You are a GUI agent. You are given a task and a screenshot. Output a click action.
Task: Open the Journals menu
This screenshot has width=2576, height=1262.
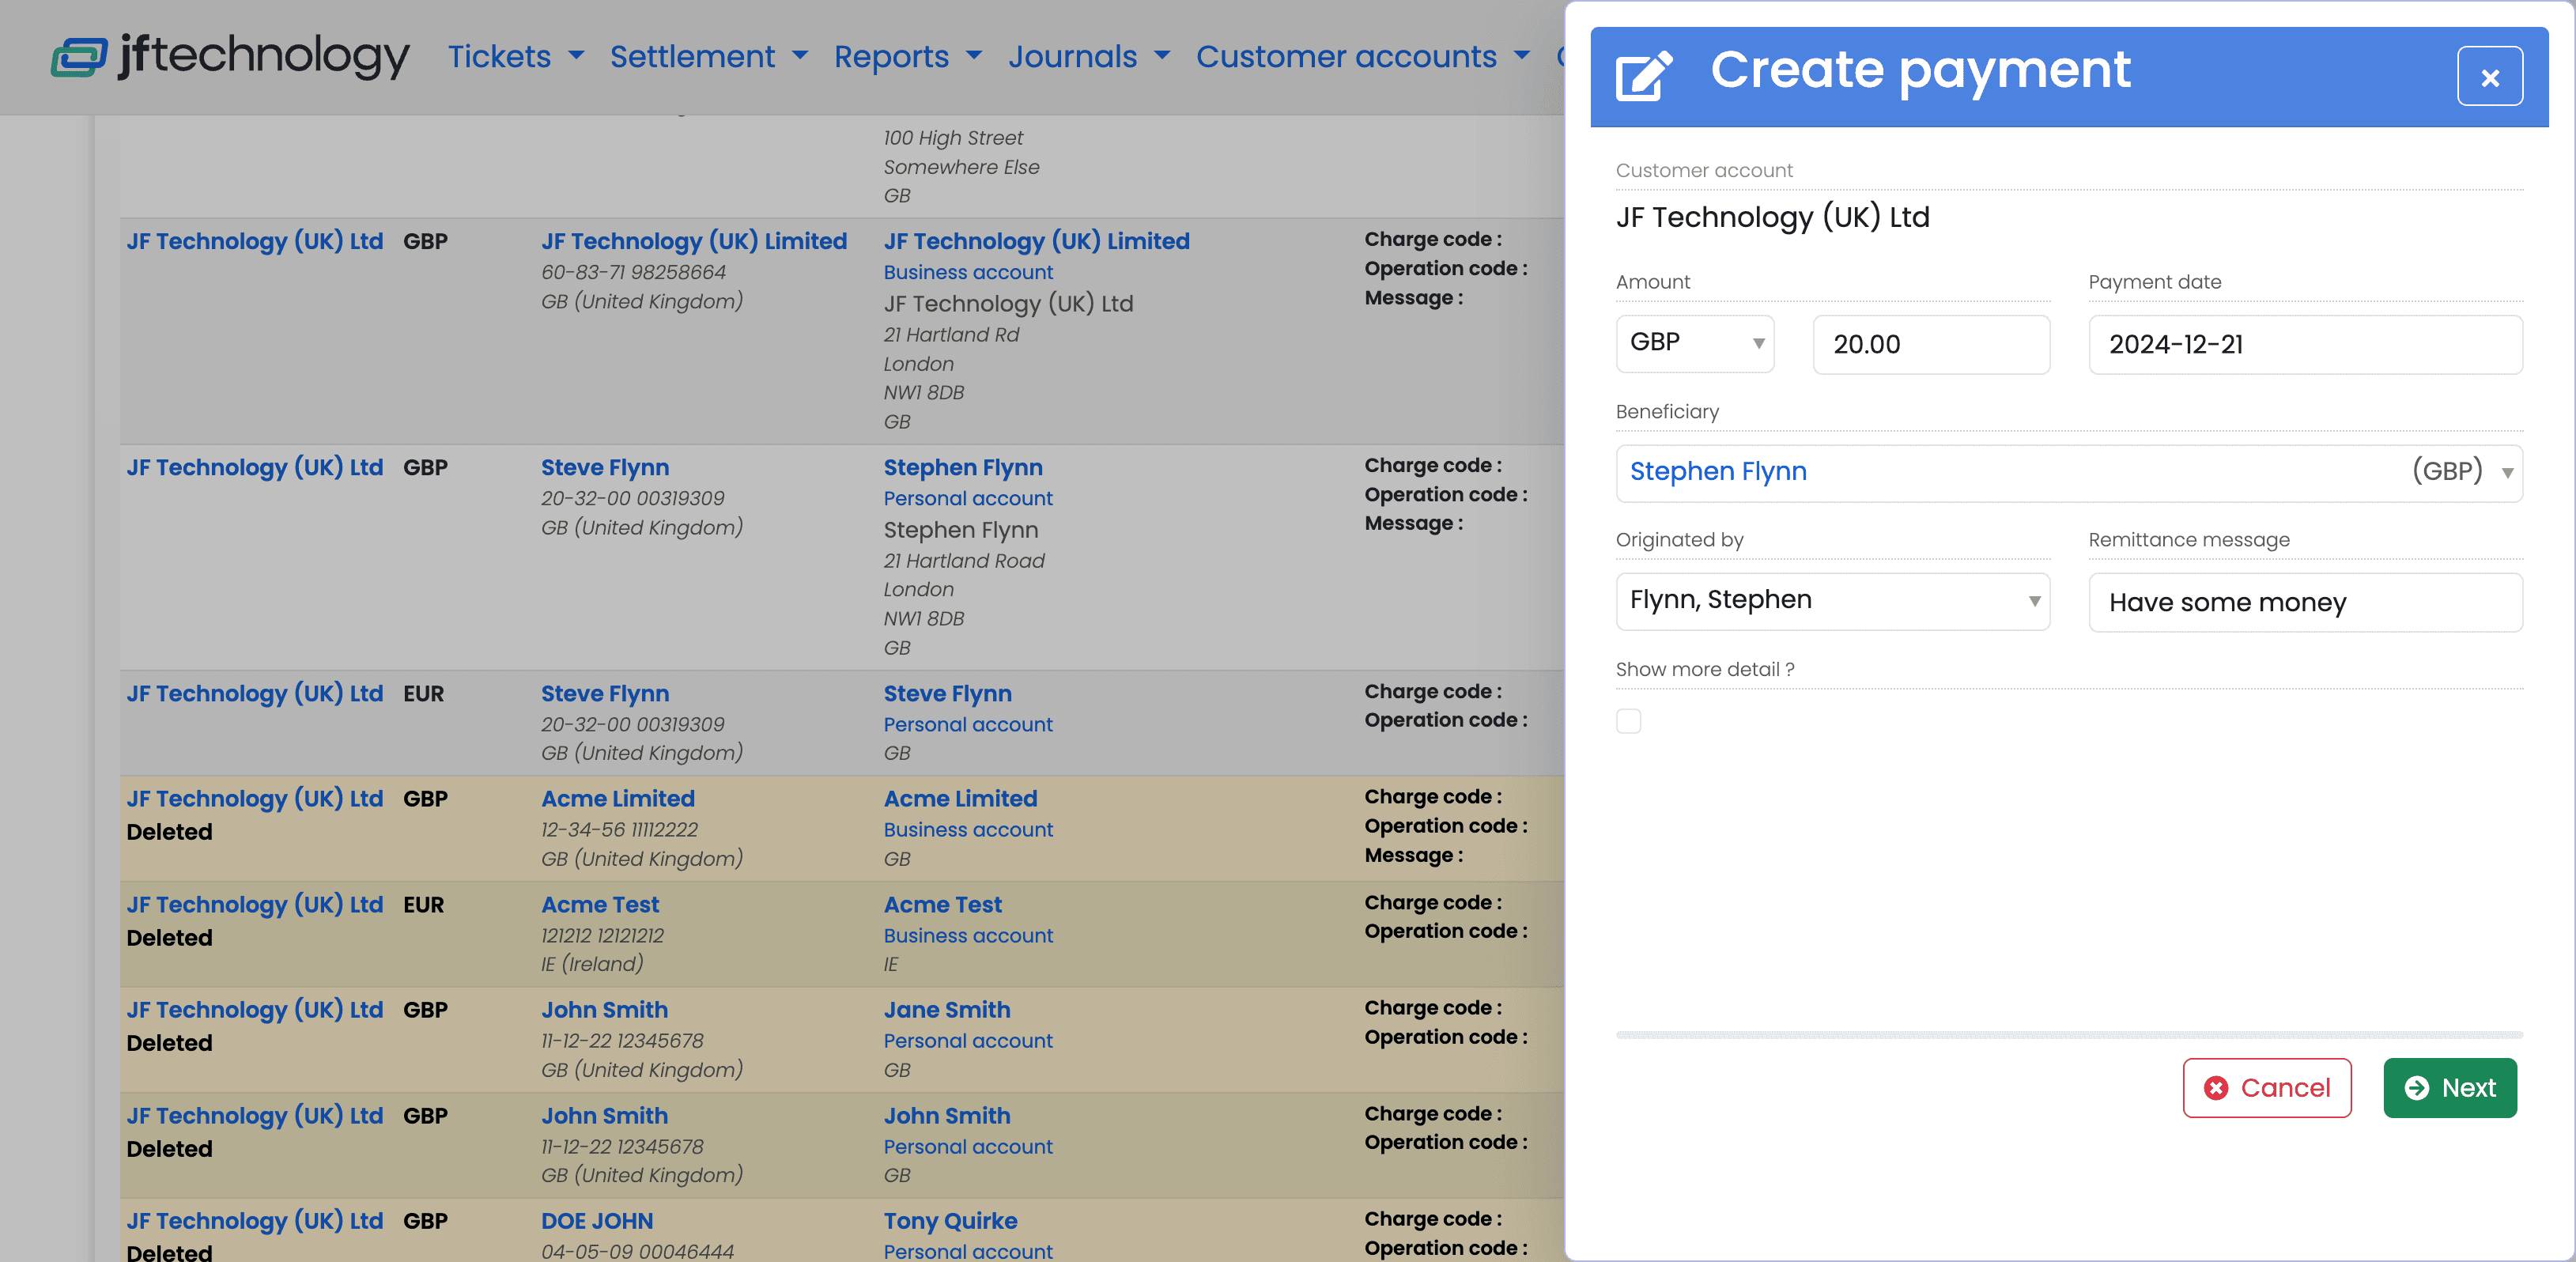click(x=1088, y=57)
